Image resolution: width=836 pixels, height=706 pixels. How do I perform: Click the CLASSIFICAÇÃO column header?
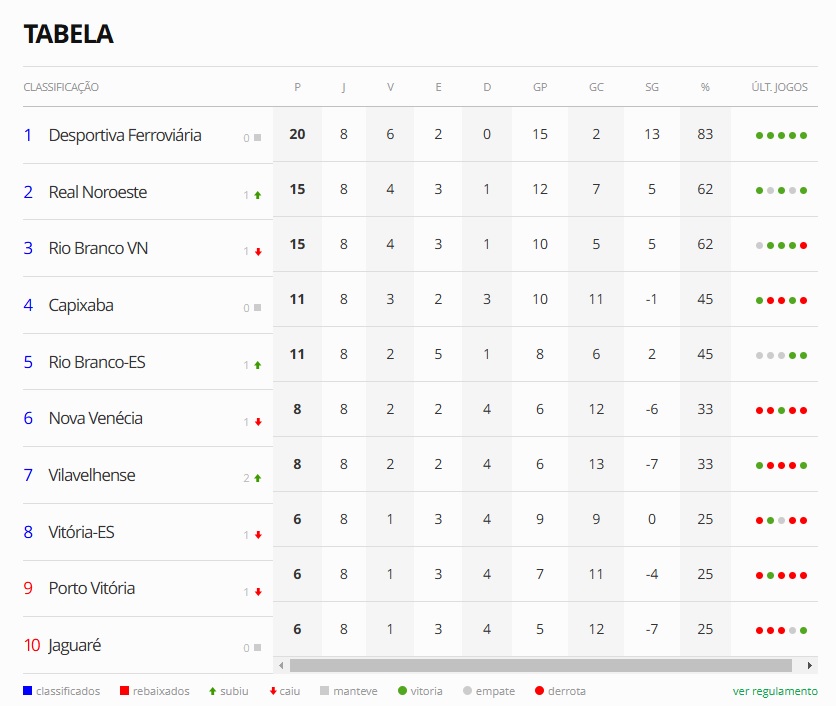point(61,87)
